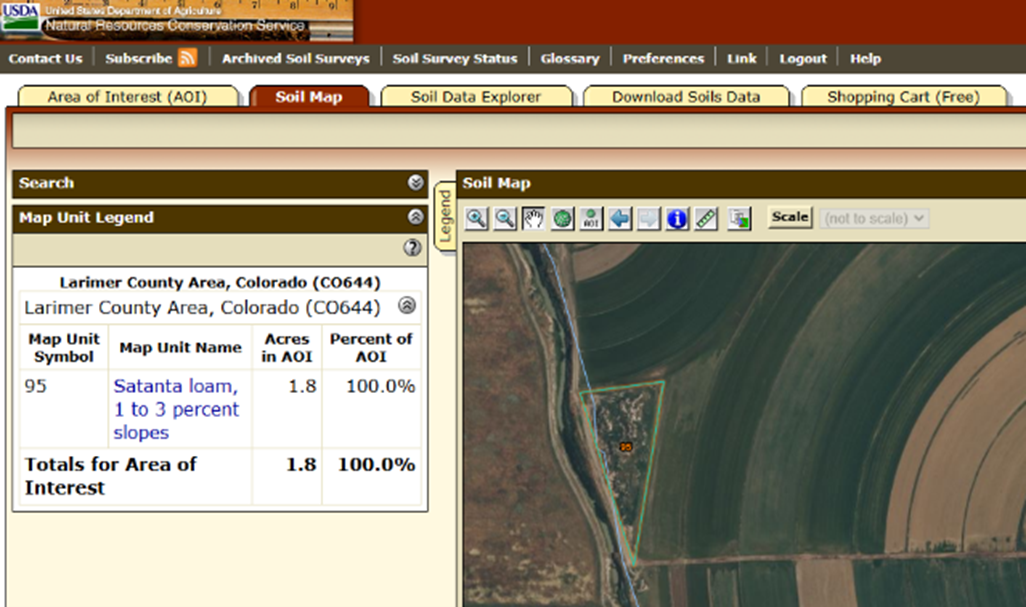The width and height of the screenshot is (1026, 607).
Task: Open Soil Data Explorer tab
Action: [x=476, y=97]
